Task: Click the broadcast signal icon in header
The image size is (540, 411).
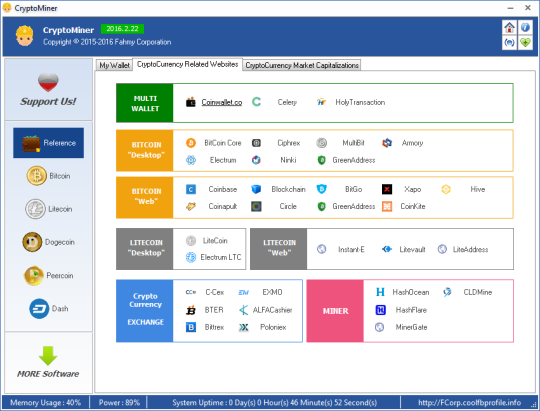Action: pyautogui.click(x=509, y=43)
